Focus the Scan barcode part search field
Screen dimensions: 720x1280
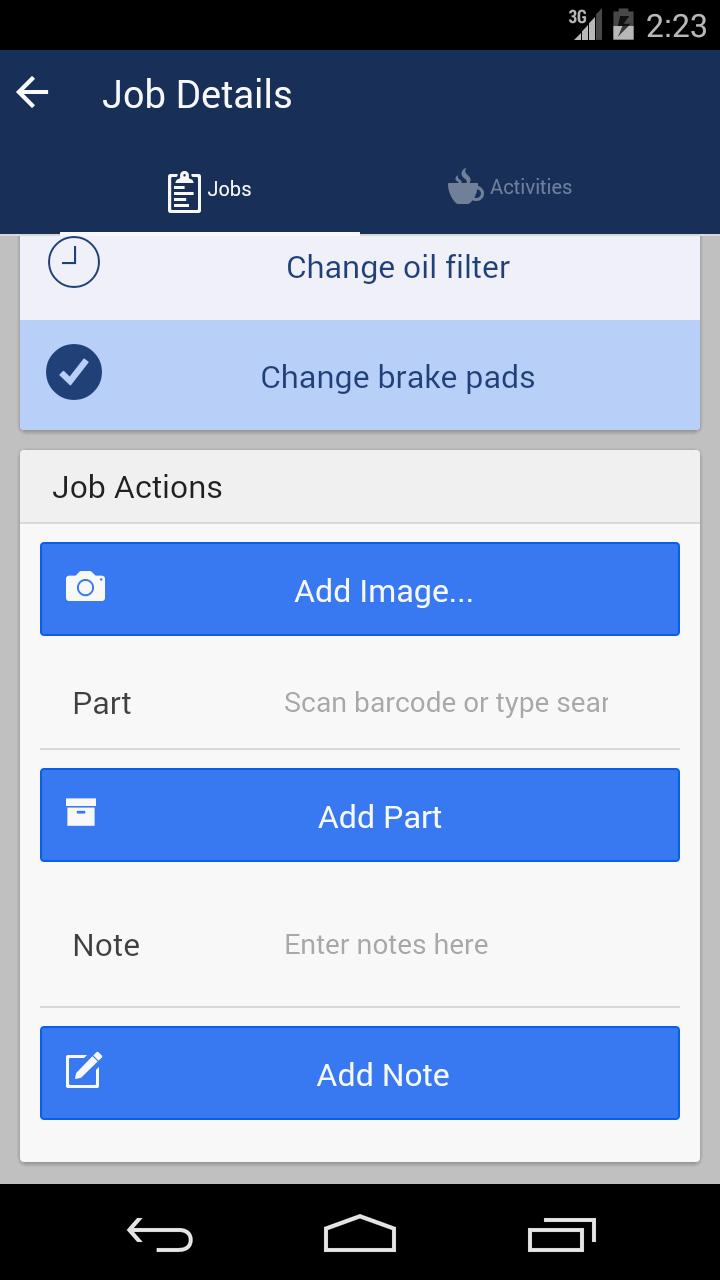point(446,702)
